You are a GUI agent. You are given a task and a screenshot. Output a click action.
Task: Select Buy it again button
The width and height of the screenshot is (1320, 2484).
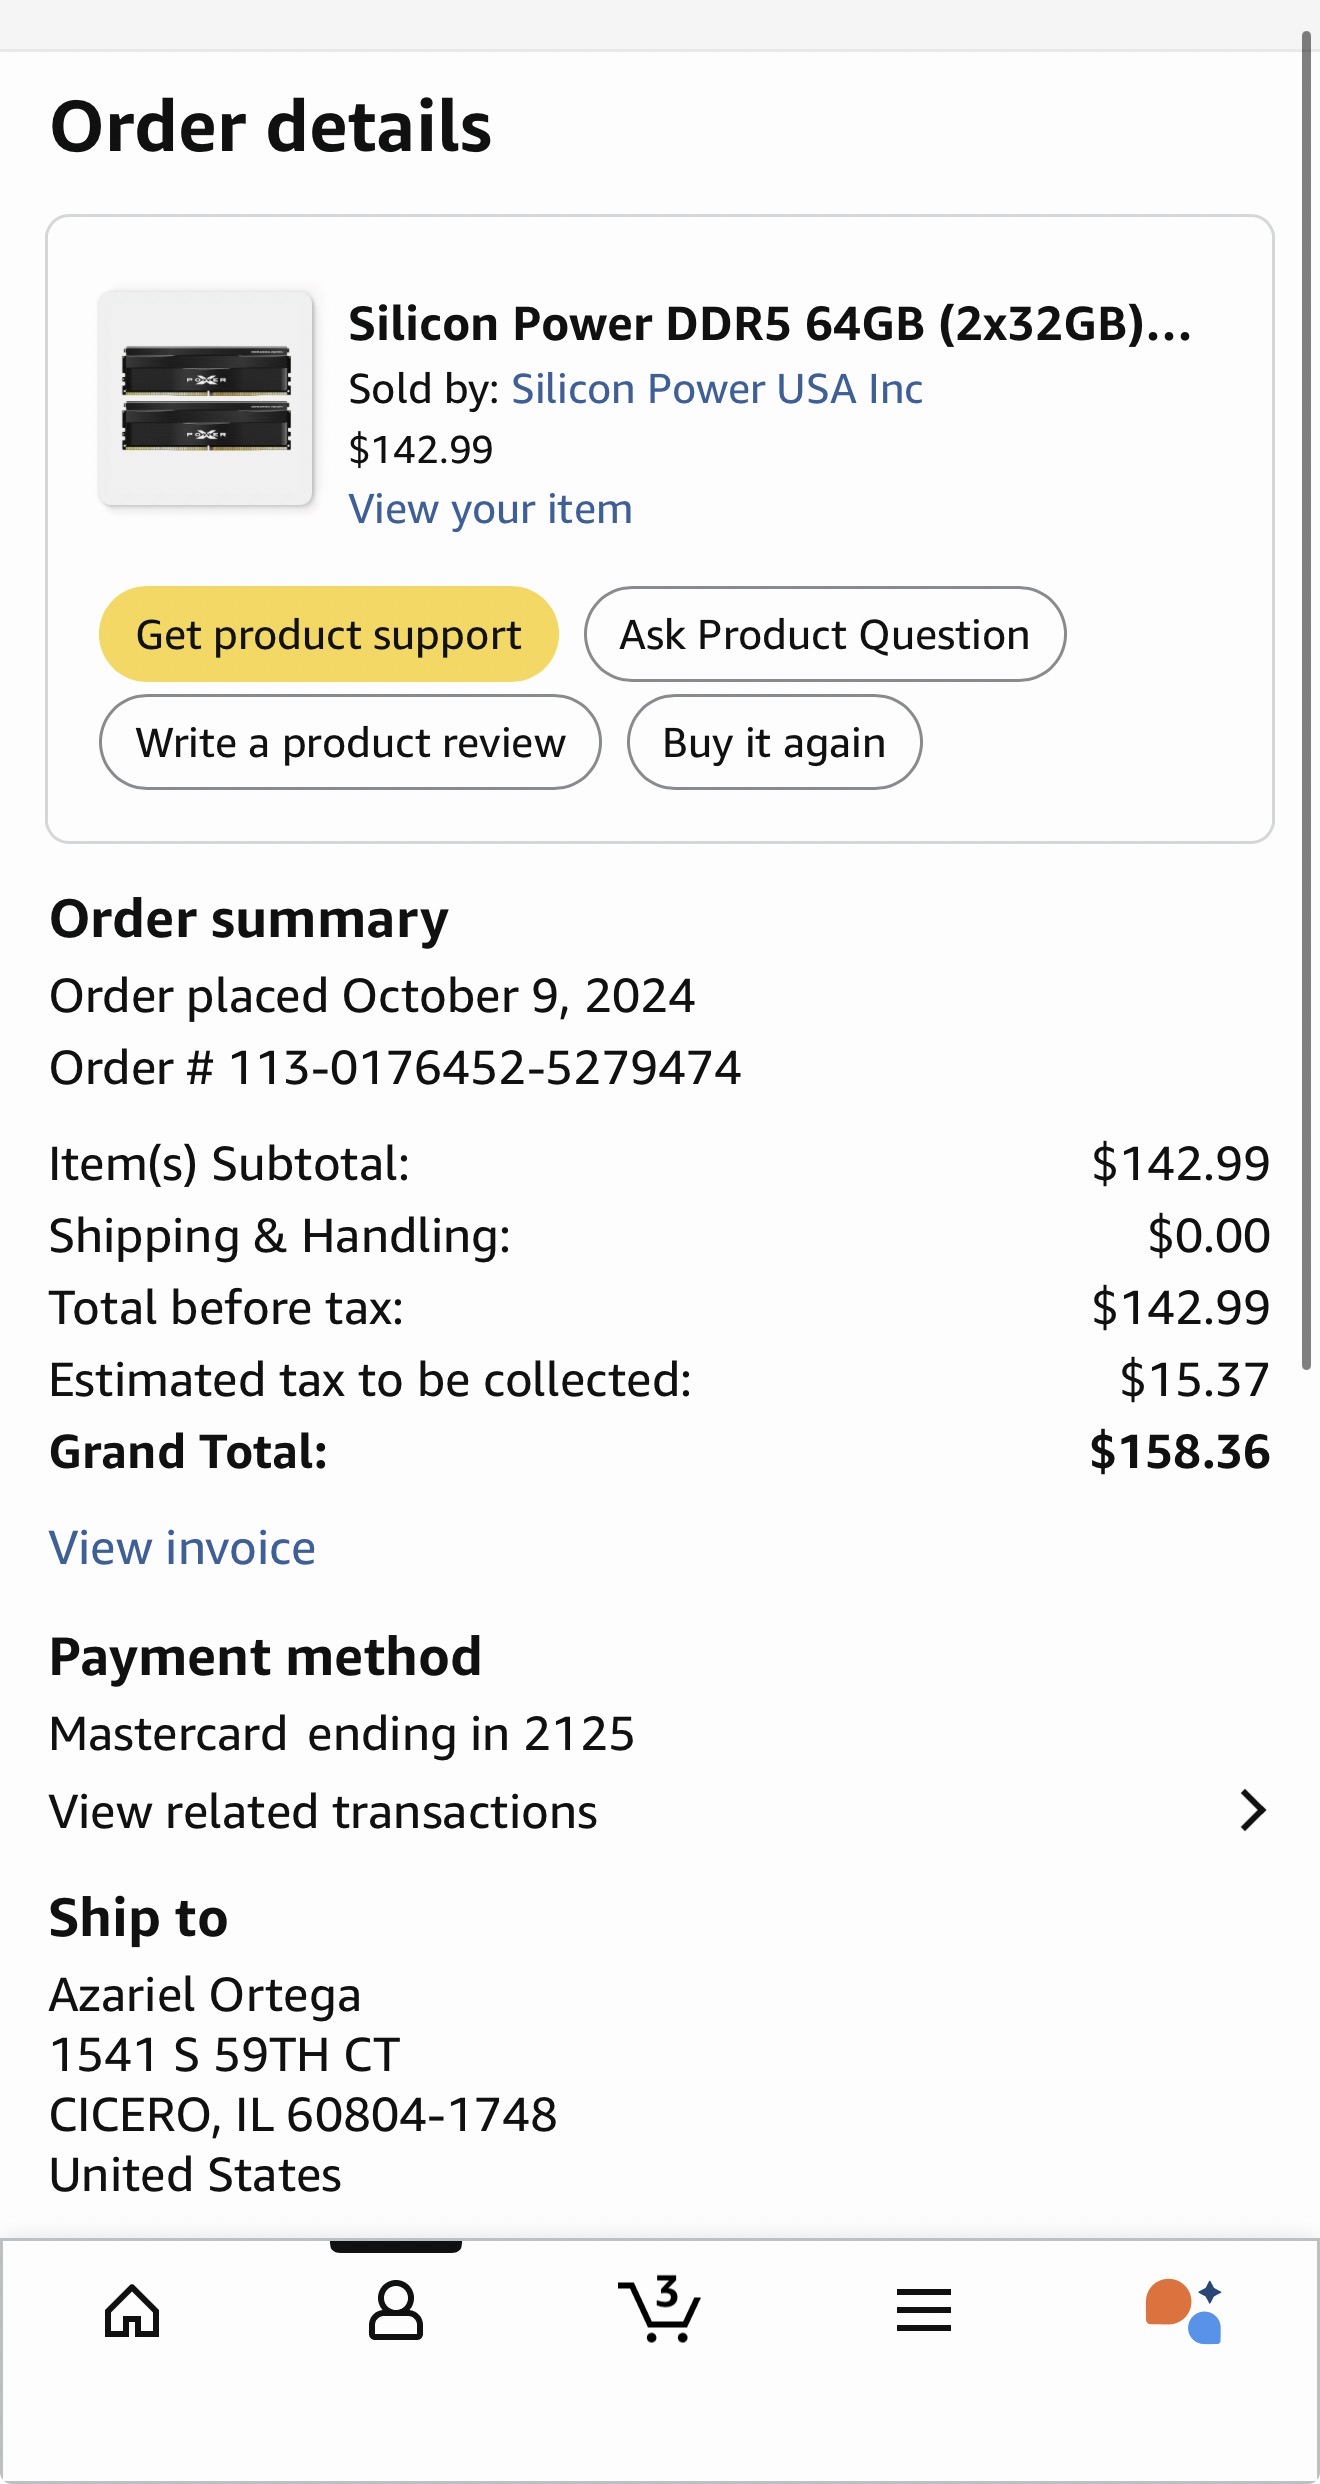[x=774, y=743]
